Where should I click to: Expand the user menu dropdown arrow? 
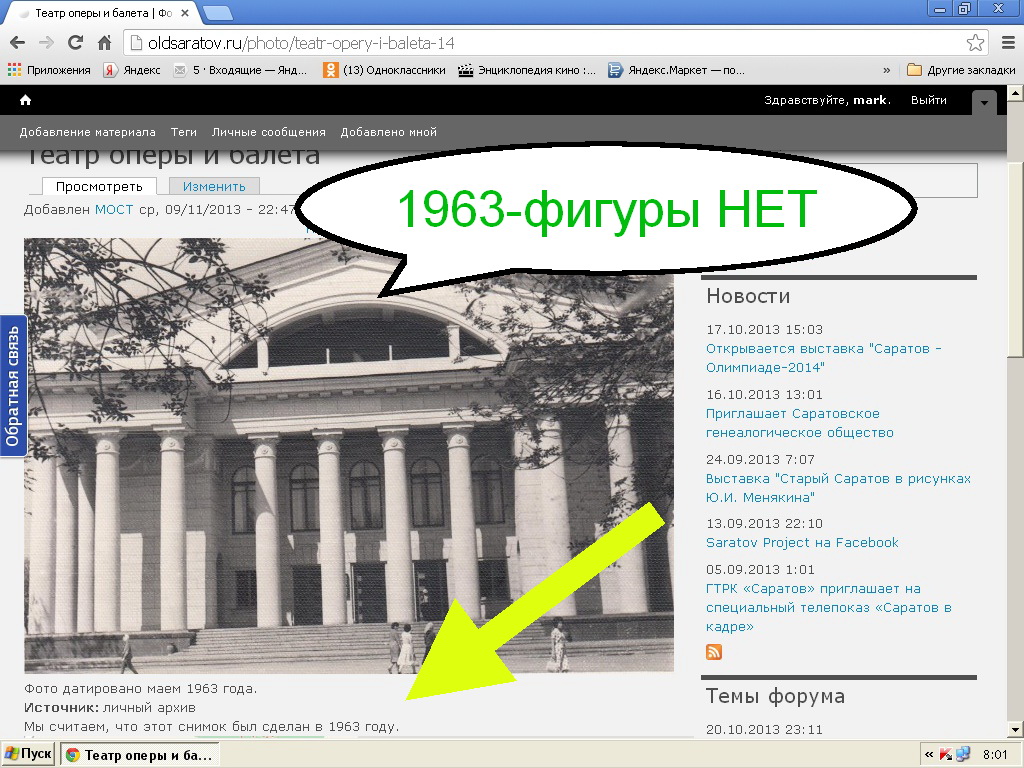984,103
